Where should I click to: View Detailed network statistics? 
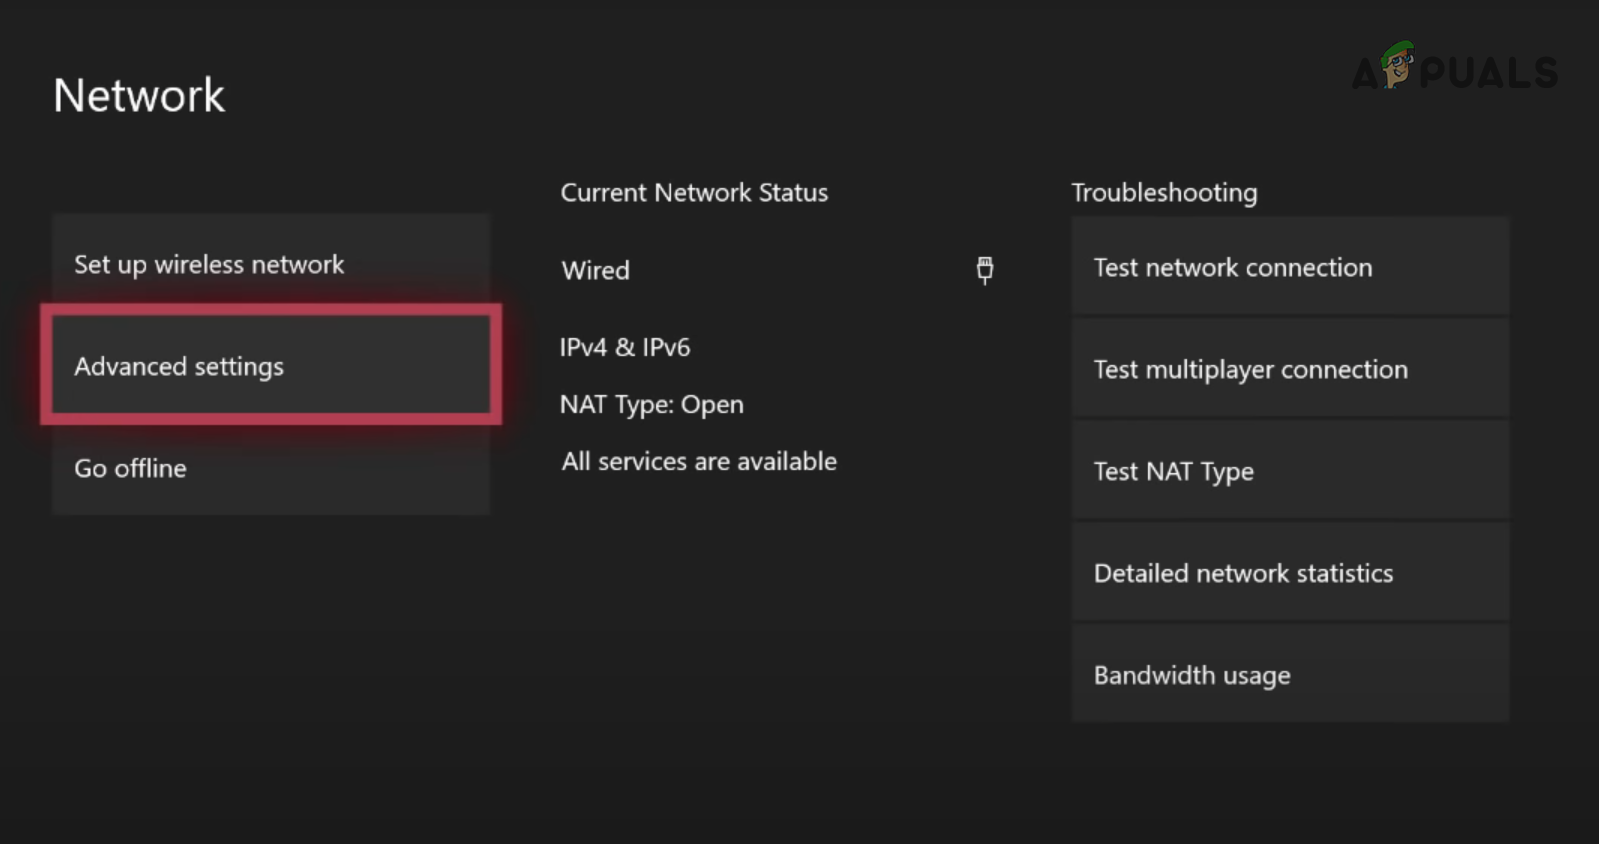coord(1290,573)
